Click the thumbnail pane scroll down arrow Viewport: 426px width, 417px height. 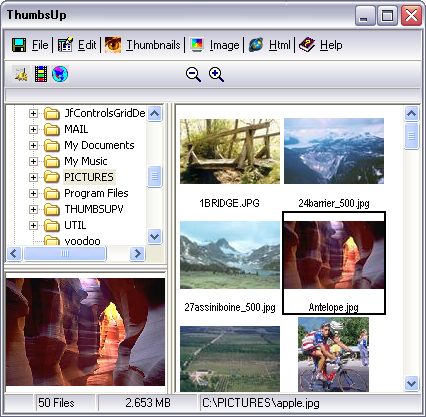411,383
